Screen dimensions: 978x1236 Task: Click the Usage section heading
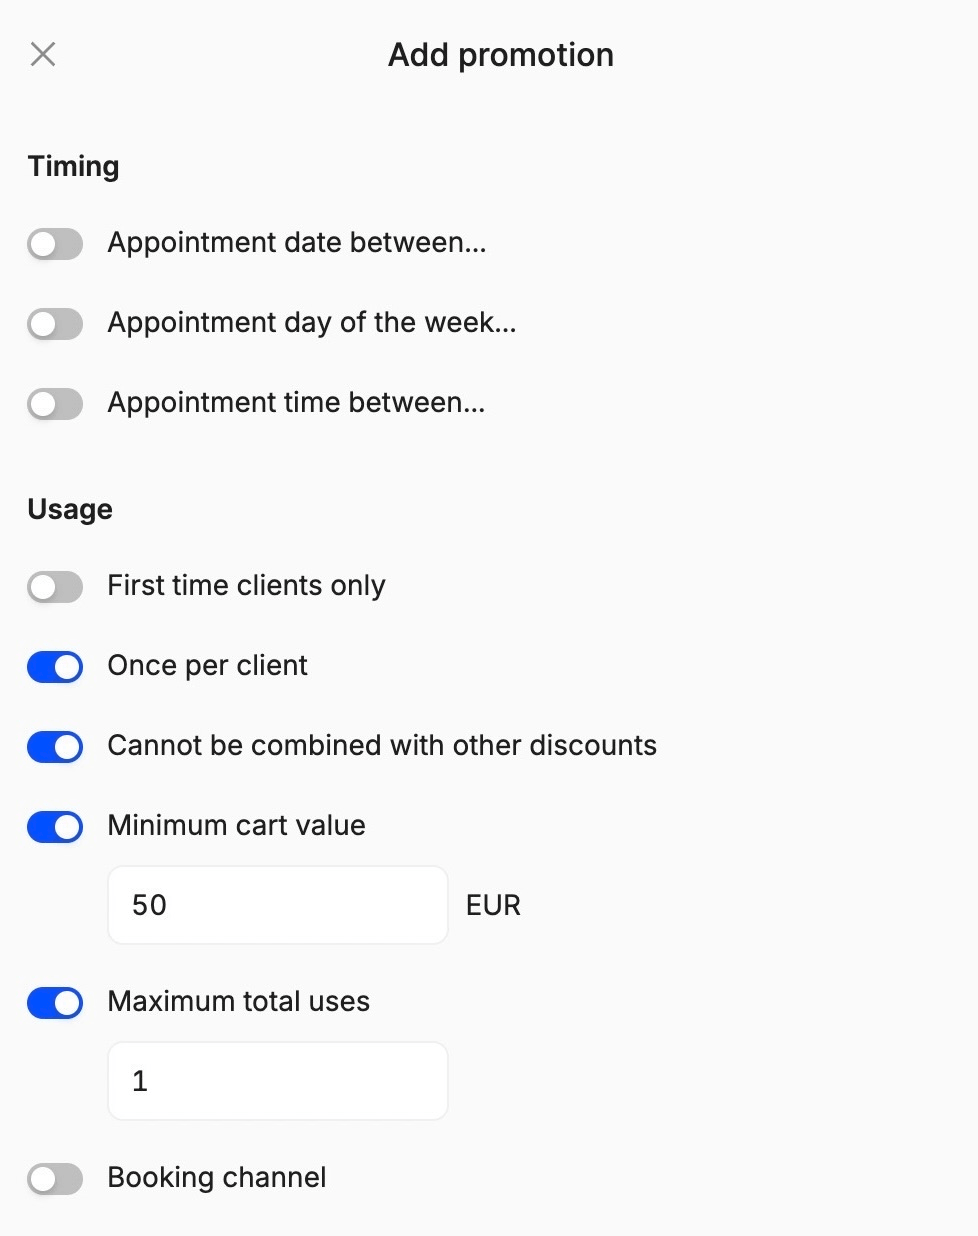(x=70, y=509)
